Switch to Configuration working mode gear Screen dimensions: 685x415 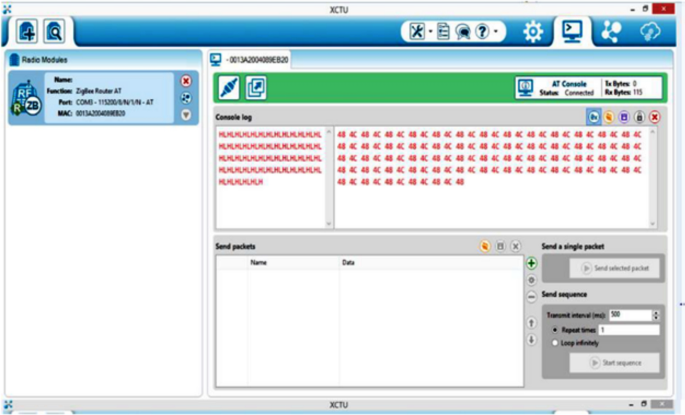[533, 31]
